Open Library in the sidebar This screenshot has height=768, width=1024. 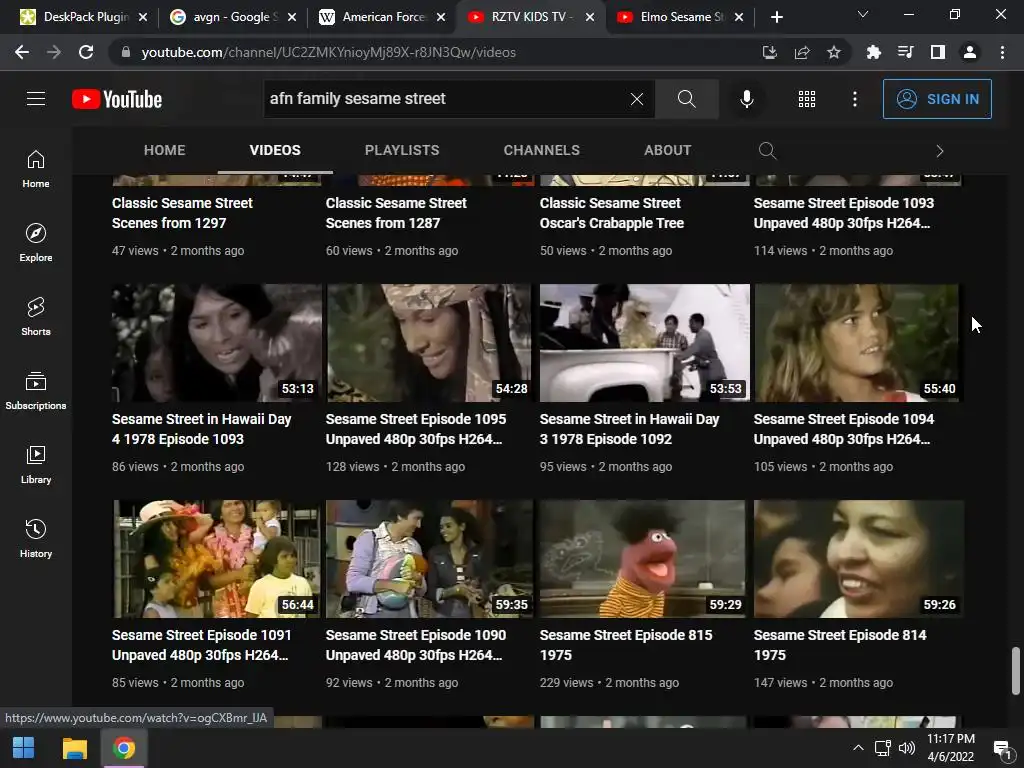[36, 464]
